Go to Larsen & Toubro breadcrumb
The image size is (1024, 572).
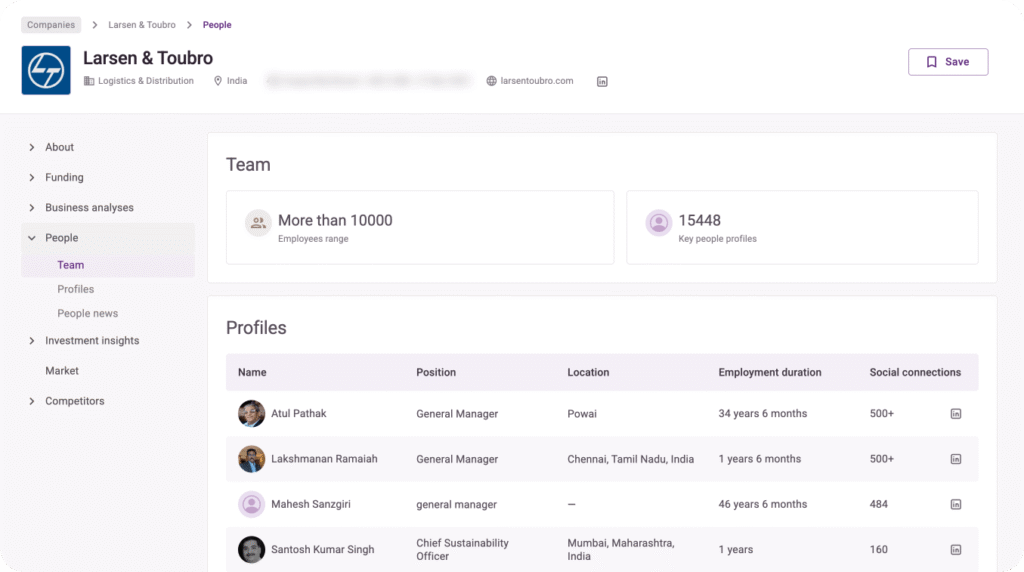pyautogui.click(x=142, y=25)
